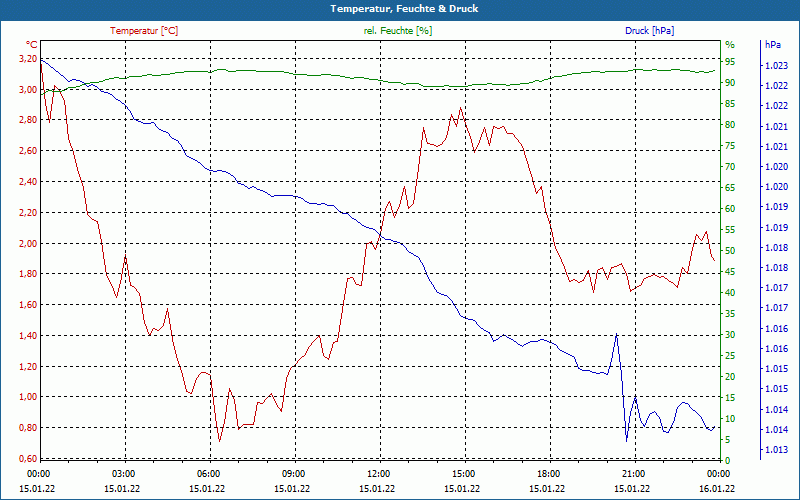
Task: Click the 2,80 temperature axis value
Action: point(28,120)
